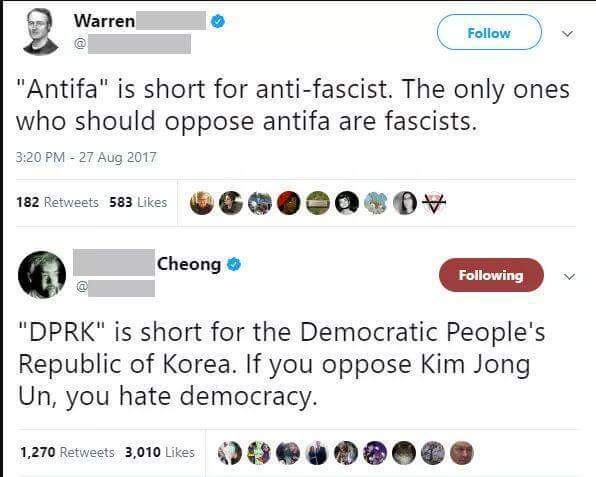Open last liker avatar on DPRK tweet
The height and width of the screenshot is (477, 596).
point(462,453)
